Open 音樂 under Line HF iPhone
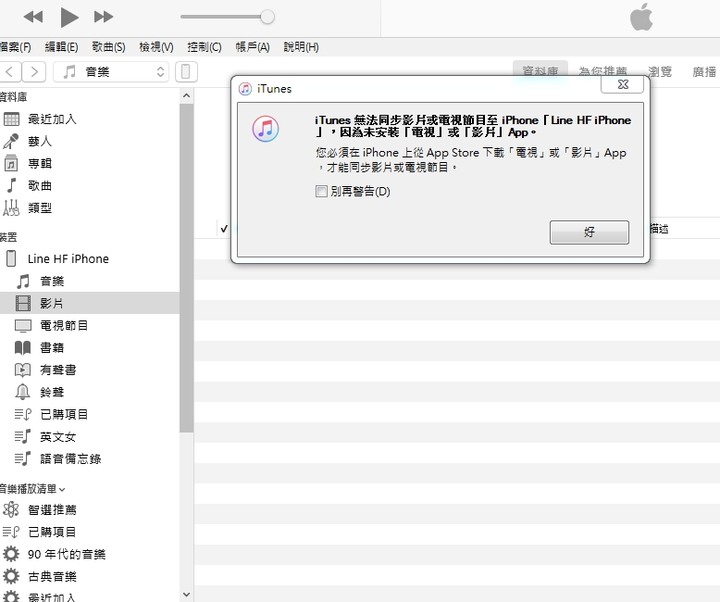The image size is (720, 602). (x=90, y=281)
